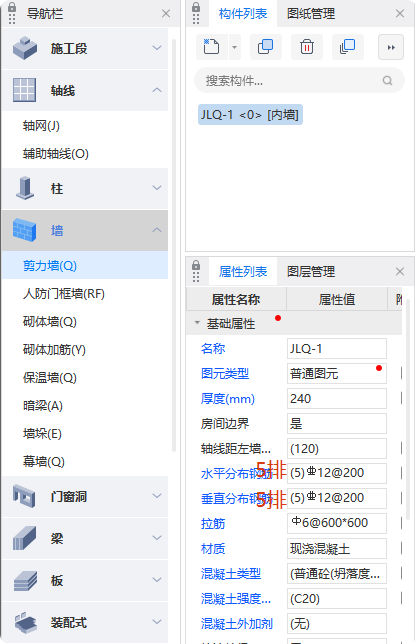The image size is (417, 644).
Task: Click the copy component icon
Action: (265, 47)
